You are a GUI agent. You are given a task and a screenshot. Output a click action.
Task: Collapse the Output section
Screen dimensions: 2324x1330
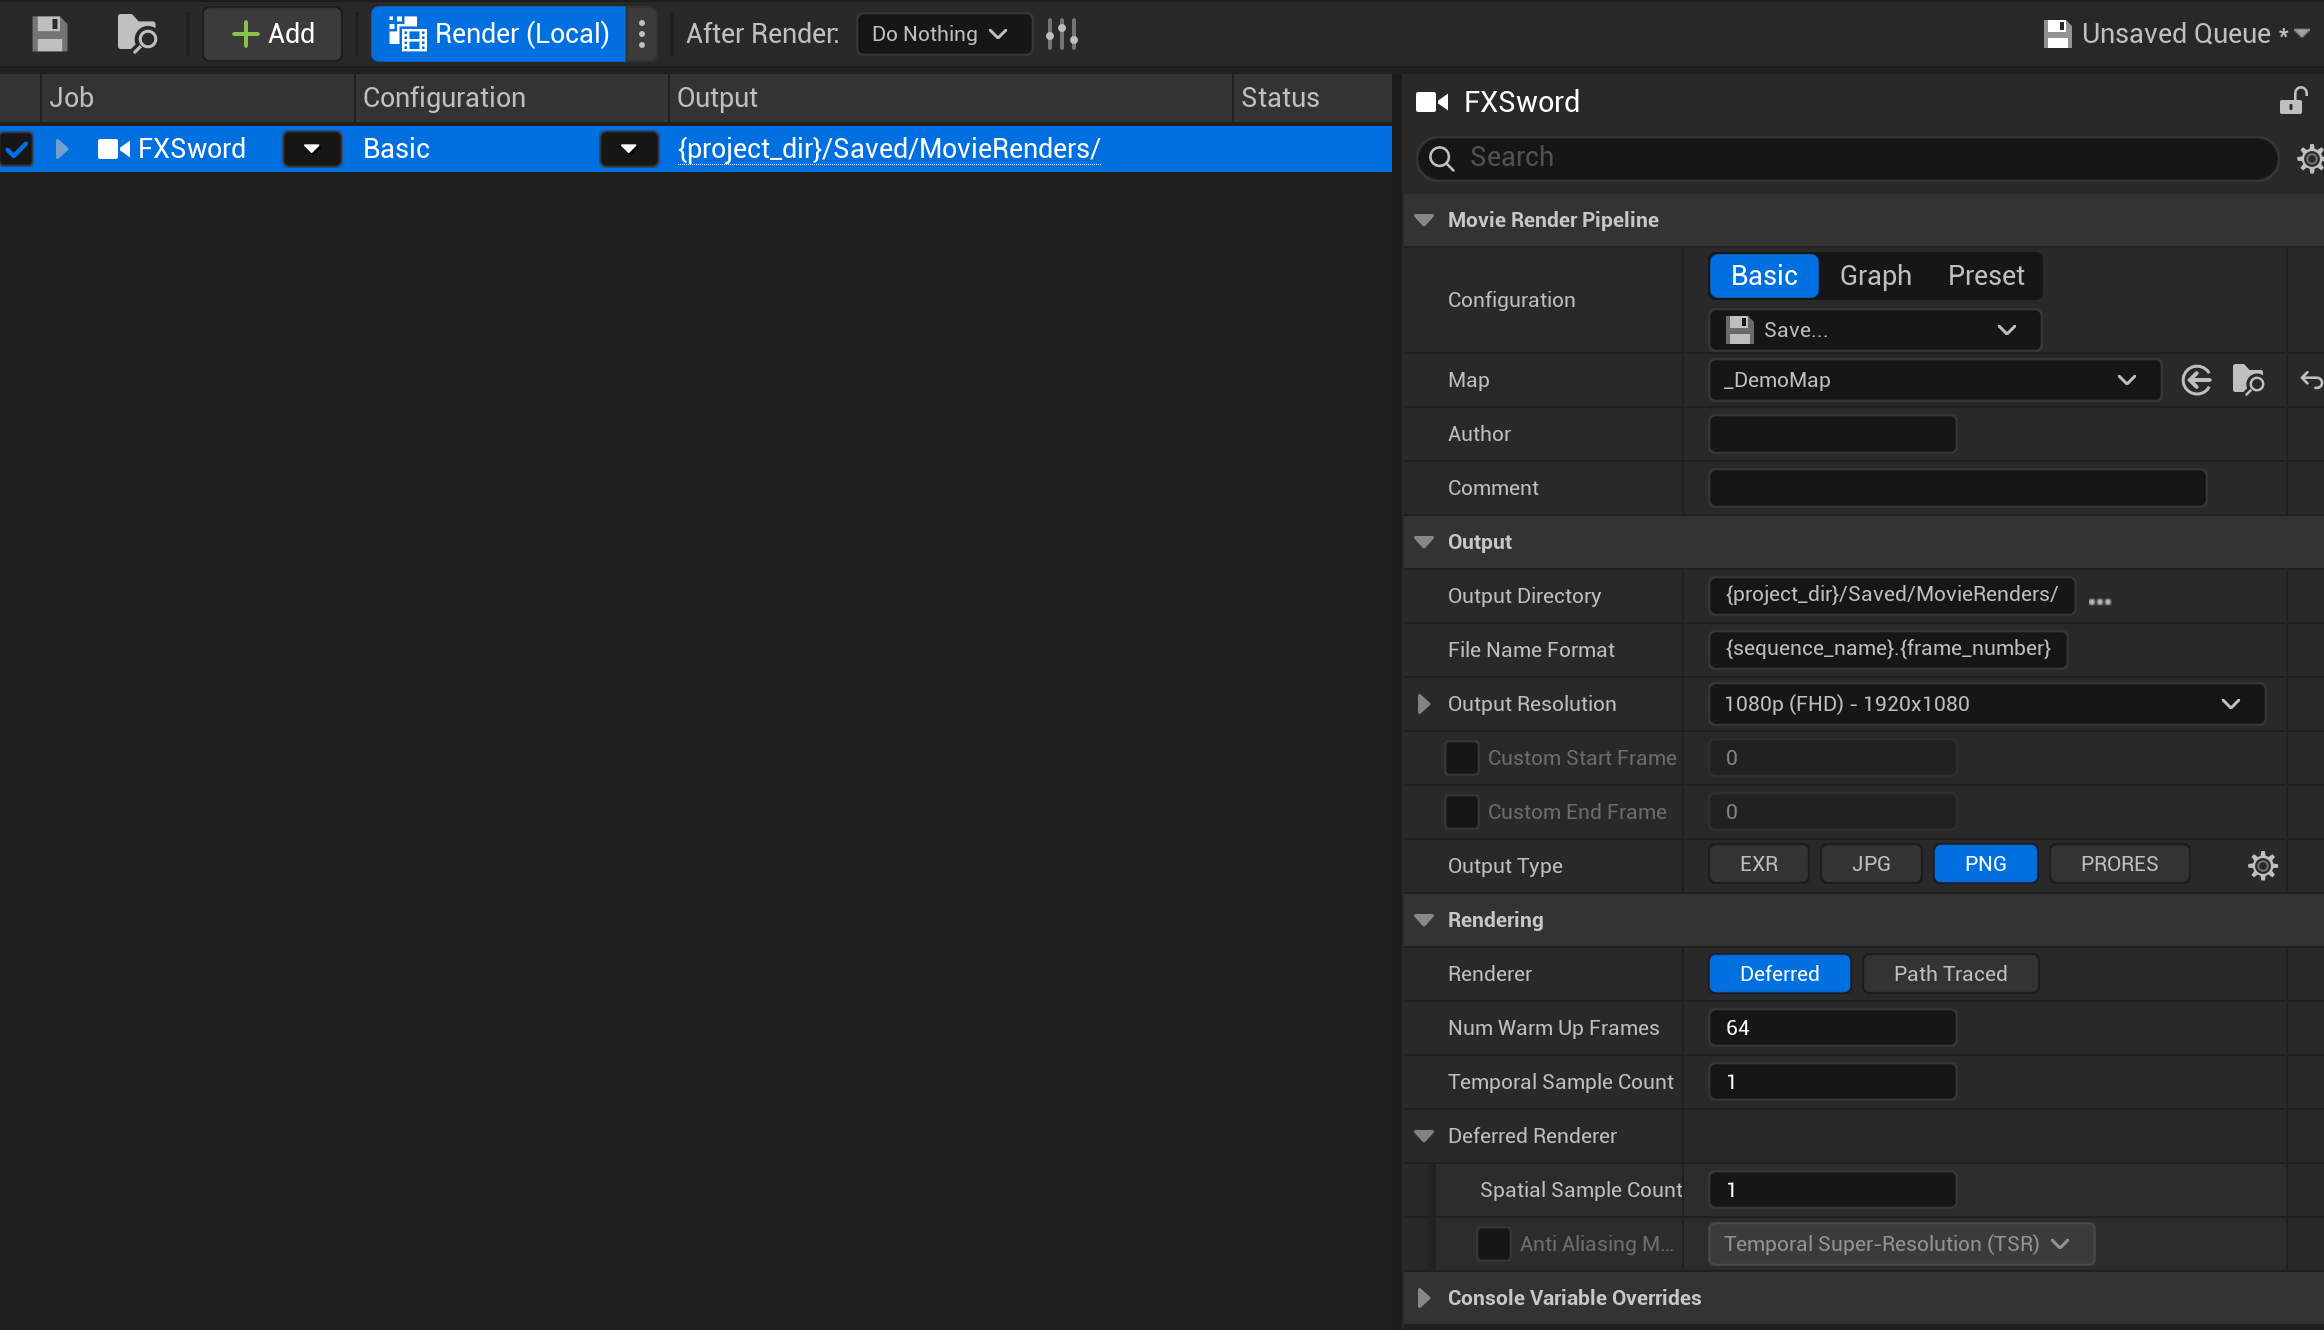1424,542
